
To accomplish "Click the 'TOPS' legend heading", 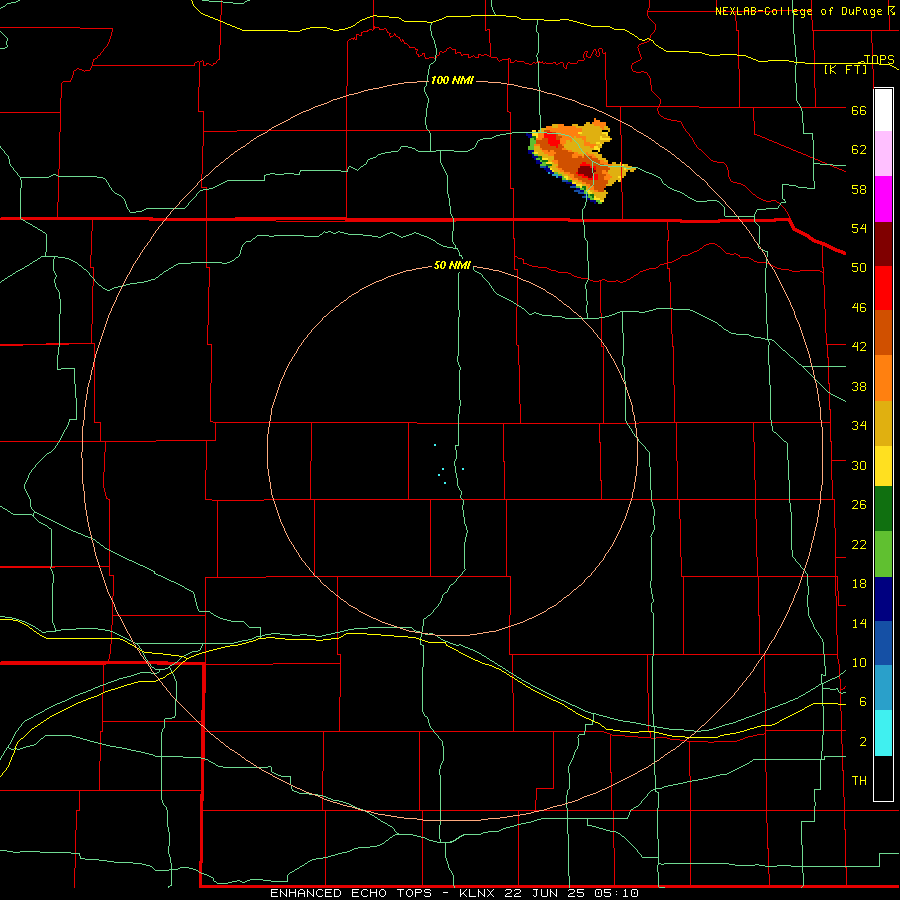I will 879,59.
